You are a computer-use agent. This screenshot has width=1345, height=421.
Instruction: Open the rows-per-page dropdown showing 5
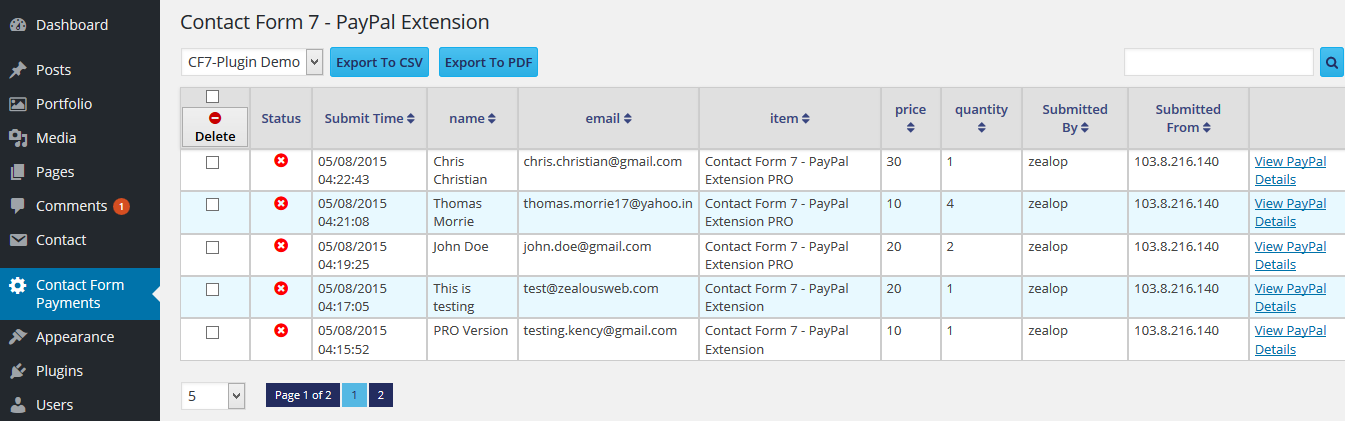click(x=213, y=396)
